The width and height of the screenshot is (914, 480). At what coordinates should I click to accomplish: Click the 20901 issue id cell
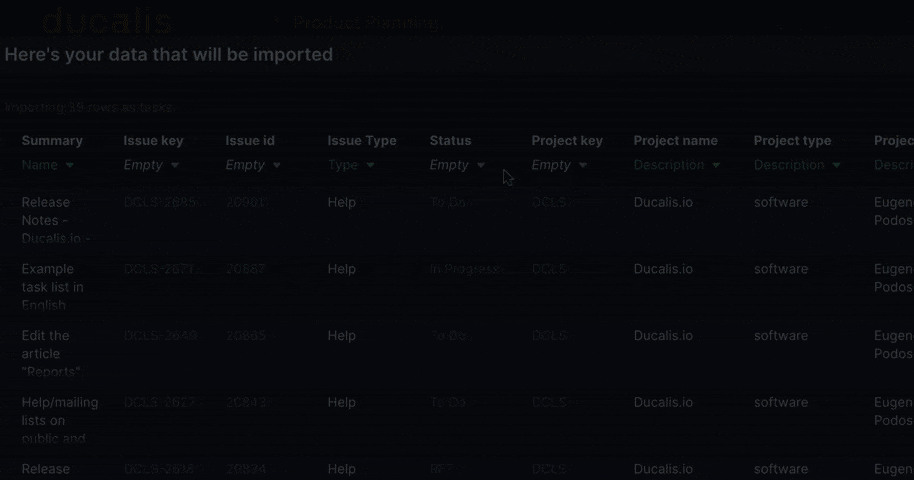246,202
